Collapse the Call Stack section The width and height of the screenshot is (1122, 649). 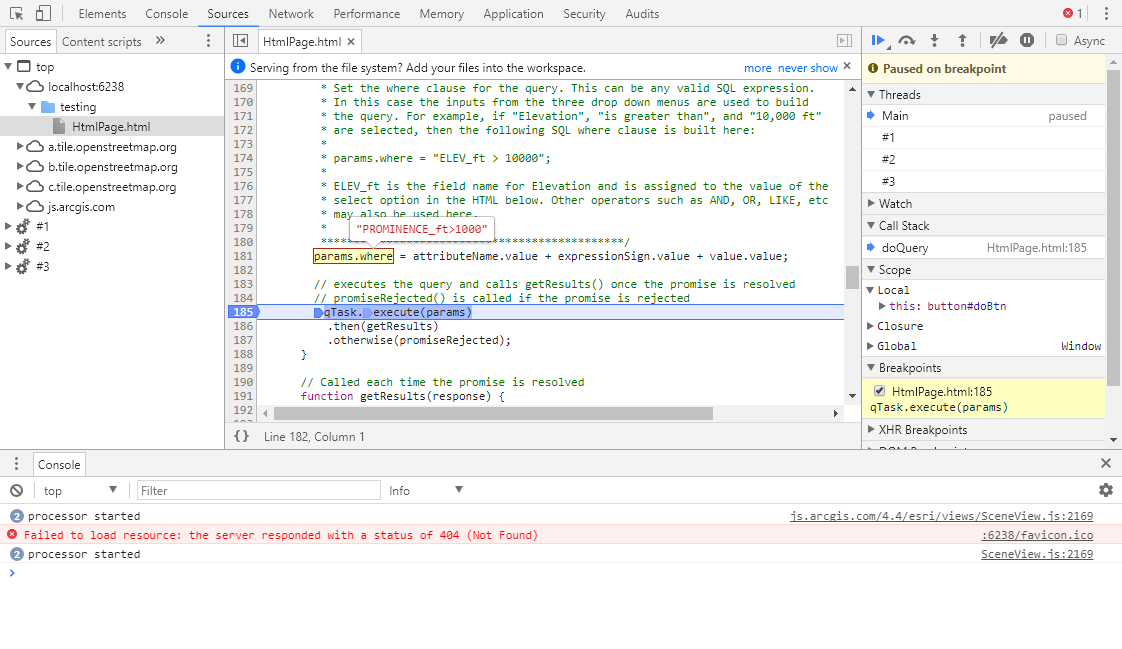[871, 225]
